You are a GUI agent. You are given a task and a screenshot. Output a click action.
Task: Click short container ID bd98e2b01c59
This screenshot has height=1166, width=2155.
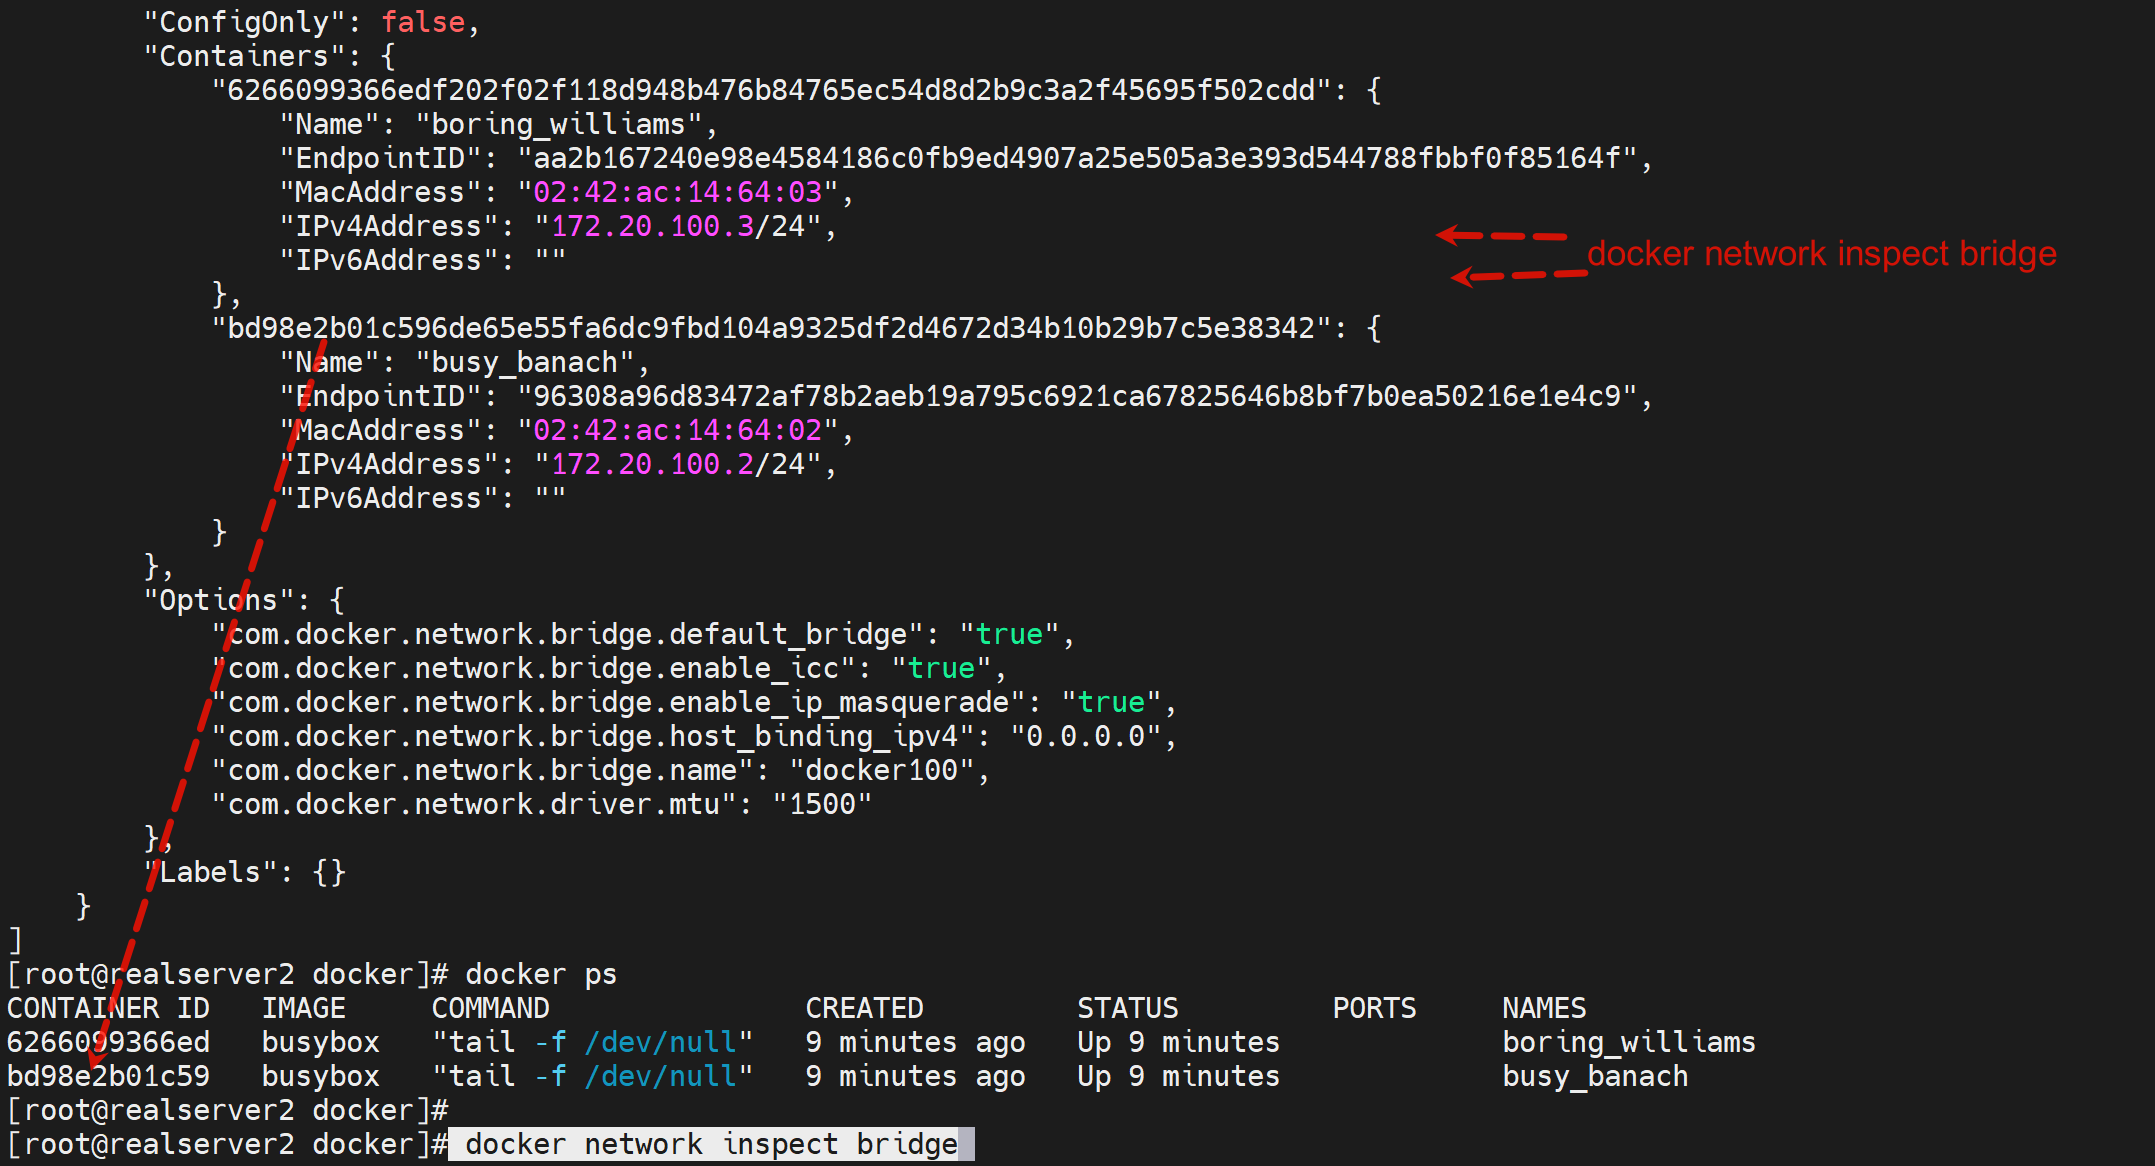tap(108, 1076)
